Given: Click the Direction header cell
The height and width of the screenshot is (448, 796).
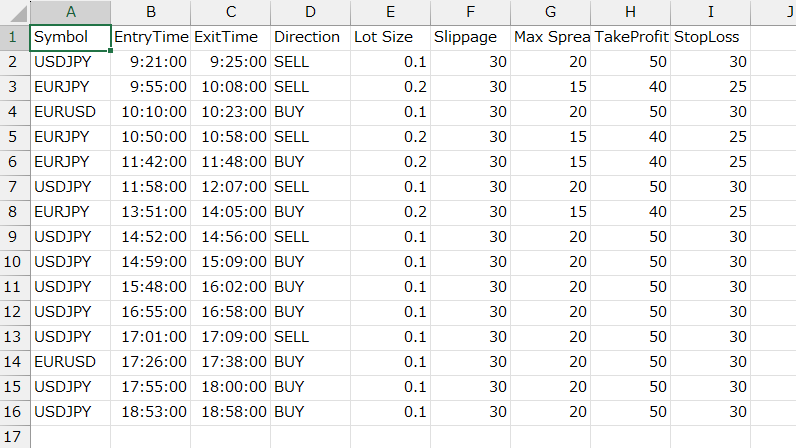Looking at the screenshot, I should (x=310, y=37).
